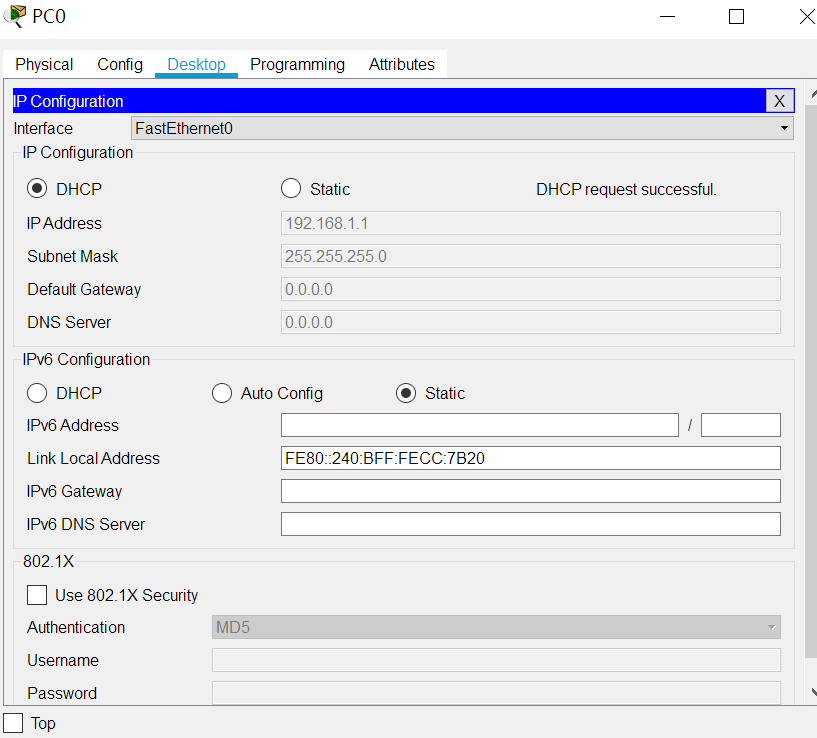Click the Link Local Address field
The width and height of the screenshot is (817, 738).
click(530, 458)
